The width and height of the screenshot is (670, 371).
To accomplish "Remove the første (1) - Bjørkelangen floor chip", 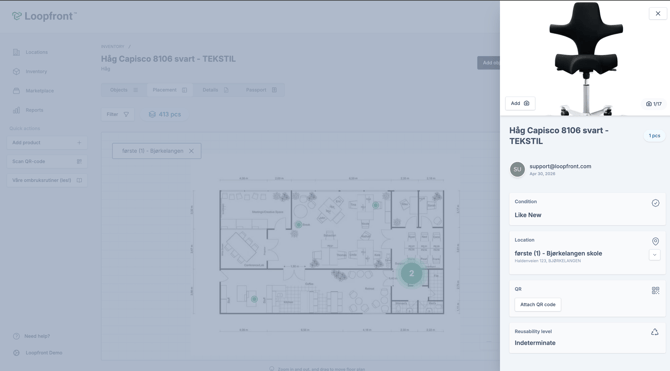I will pos(191,151).
